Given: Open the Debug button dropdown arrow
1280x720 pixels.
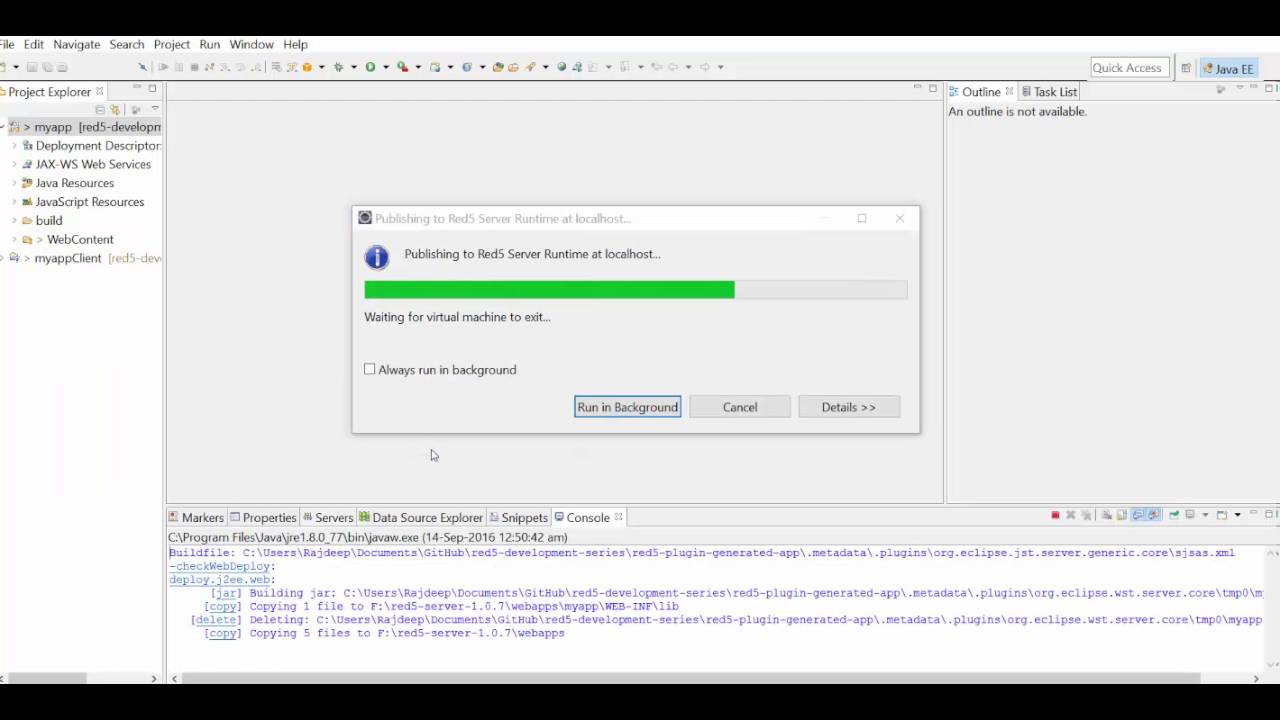Looking at the screenshot, I should [x=354, y=67].
